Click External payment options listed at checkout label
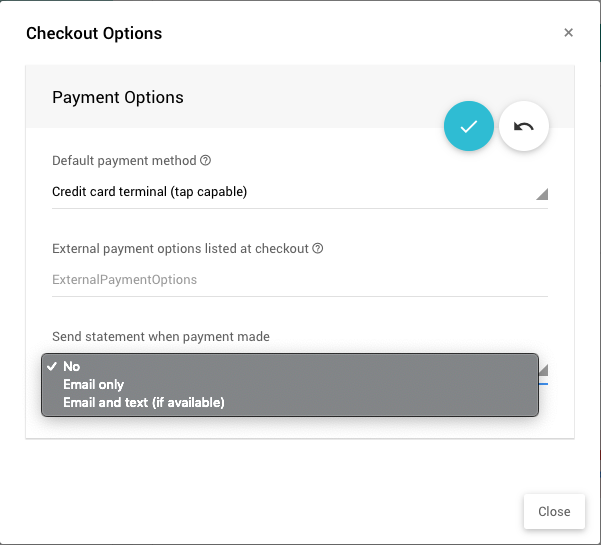Viewport: 601px width, 545px height. click(180, 249)
